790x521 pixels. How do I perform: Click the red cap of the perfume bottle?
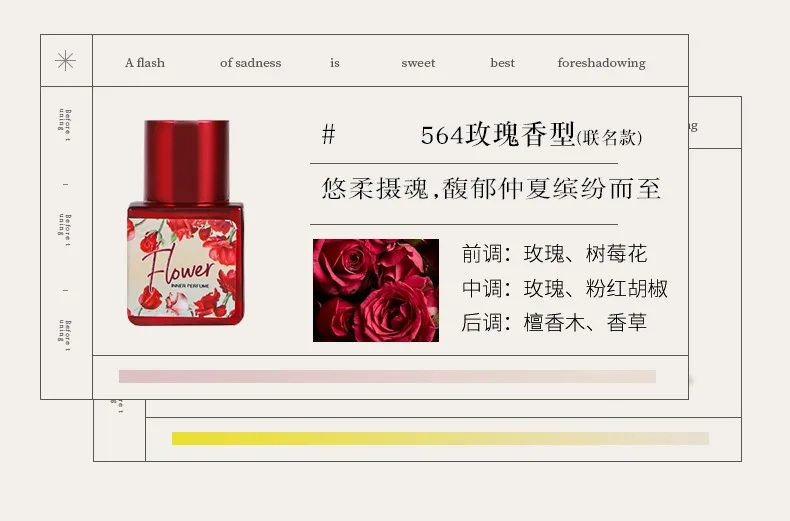click(186, 161)
